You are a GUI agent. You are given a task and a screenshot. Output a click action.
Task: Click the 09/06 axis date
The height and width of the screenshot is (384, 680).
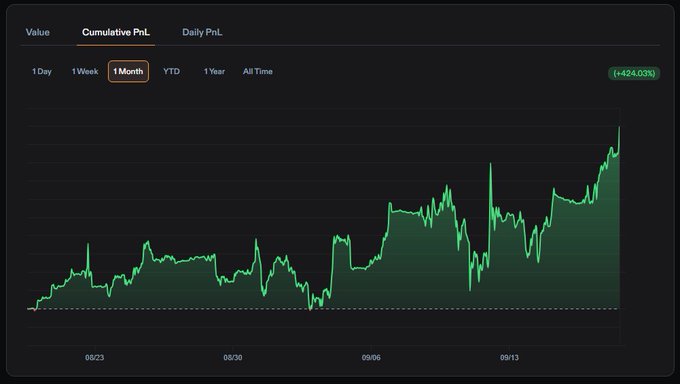tap(371, 358)
